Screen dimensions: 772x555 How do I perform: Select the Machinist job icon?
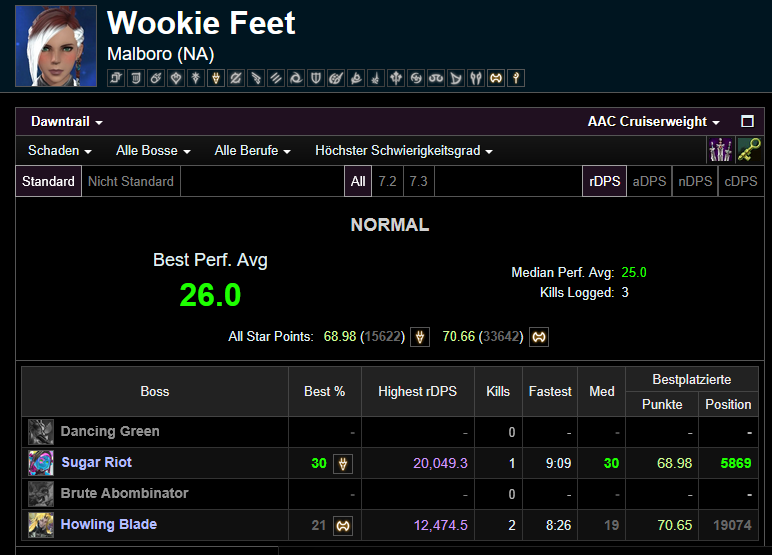(256, 78)
